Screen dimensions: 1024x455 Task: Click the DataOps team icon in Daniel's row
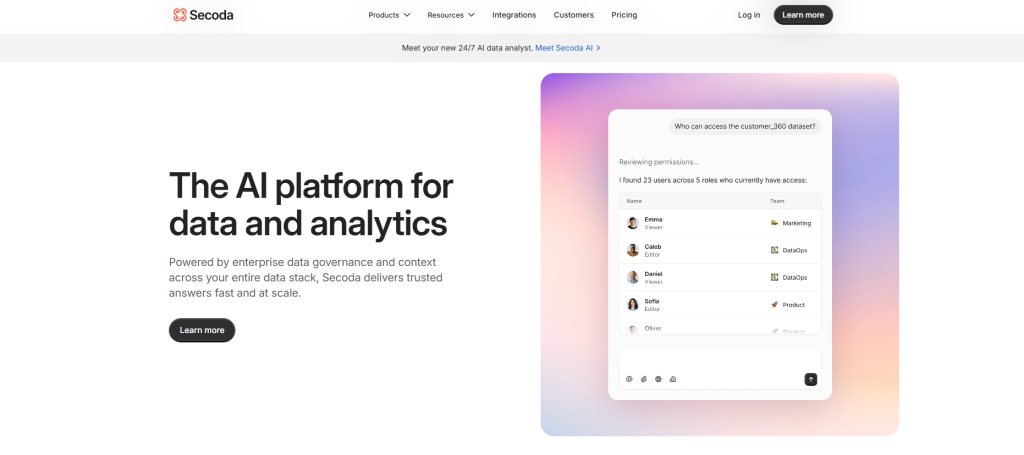tap(775, 277)
